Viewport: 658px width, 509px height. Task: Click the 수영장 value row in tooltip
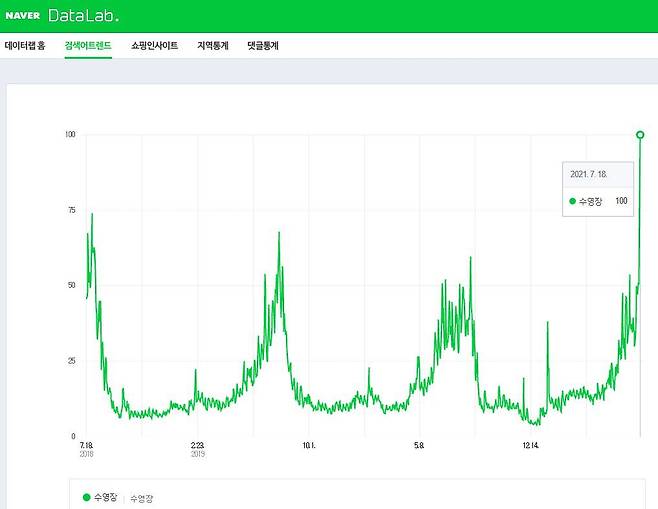click(598, 201)
